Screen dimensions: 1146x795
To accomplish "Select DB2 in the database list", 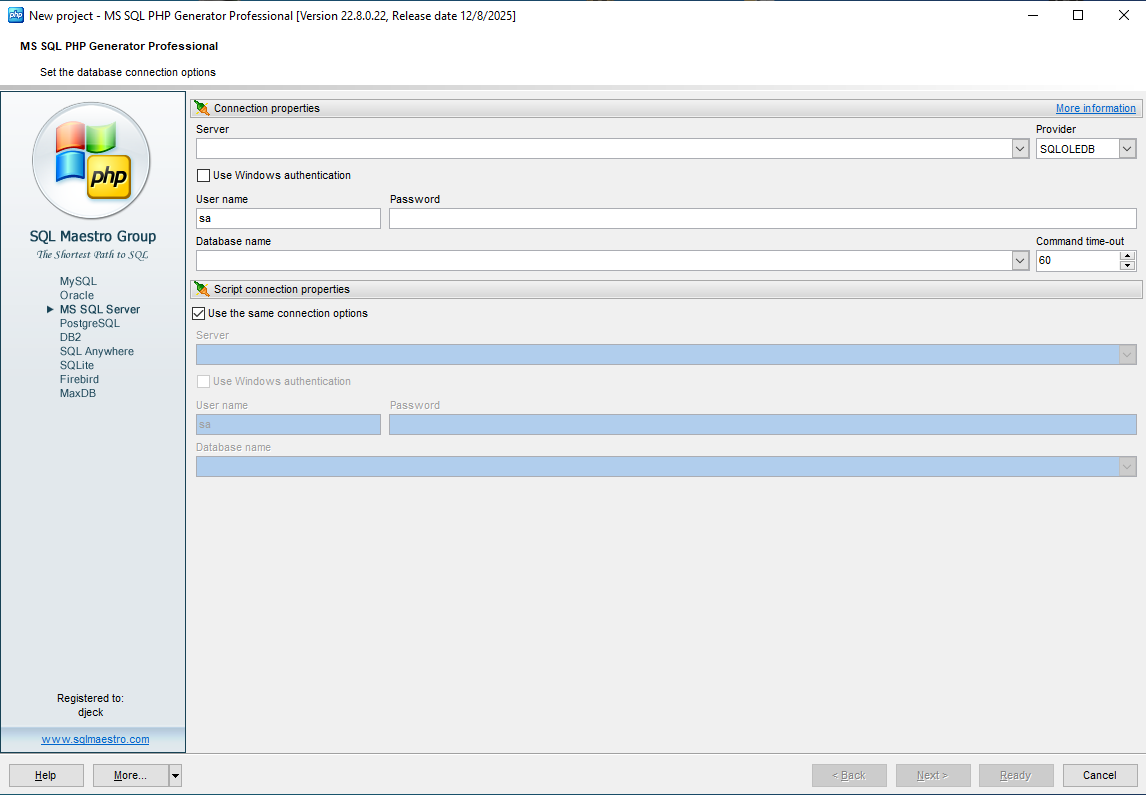I will pyautogui.click(x=70, y=337).
